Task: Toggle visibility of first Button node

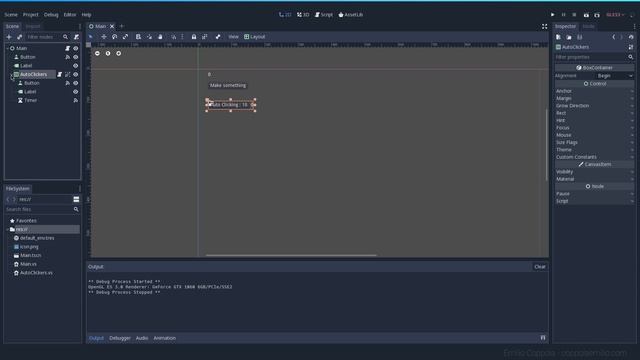Action: [x=76, y=57]
